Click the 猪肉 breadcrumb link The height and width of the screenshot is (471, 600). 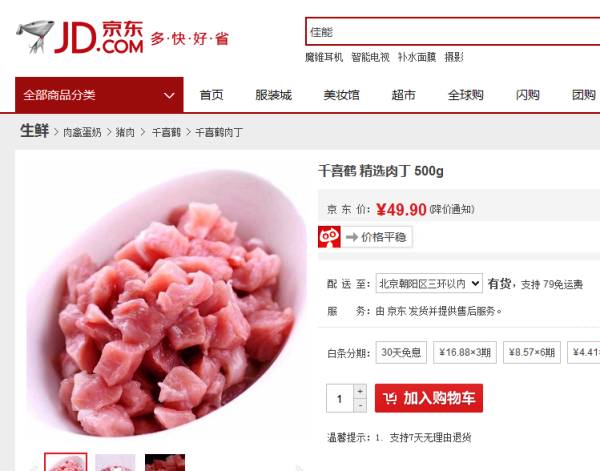tap(125, 132)
